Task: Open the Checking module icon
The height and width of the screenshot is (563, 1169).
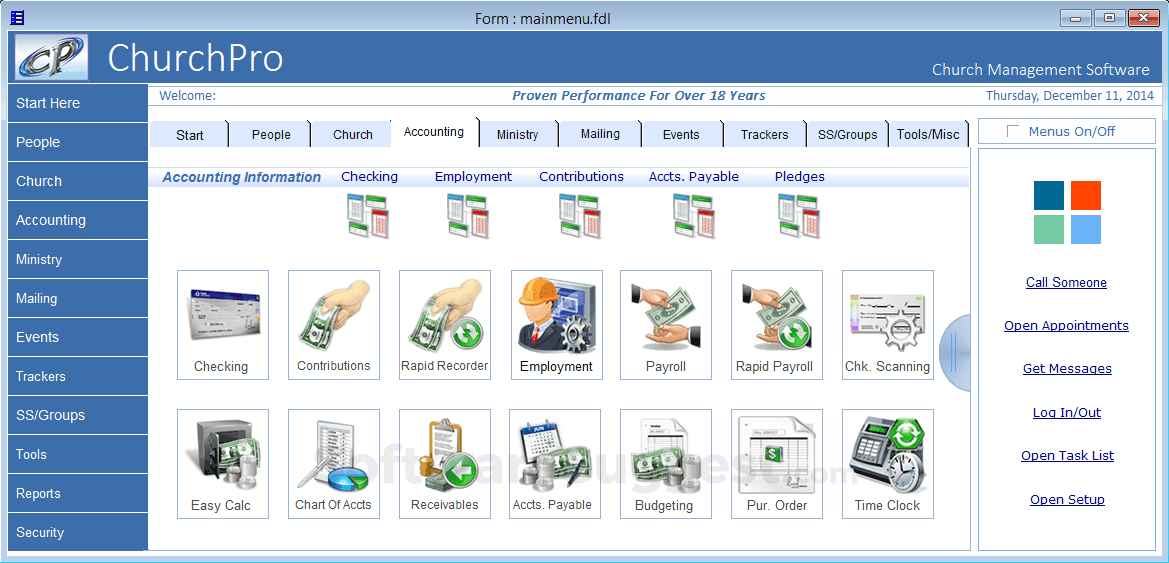Action: click(222, 325)
